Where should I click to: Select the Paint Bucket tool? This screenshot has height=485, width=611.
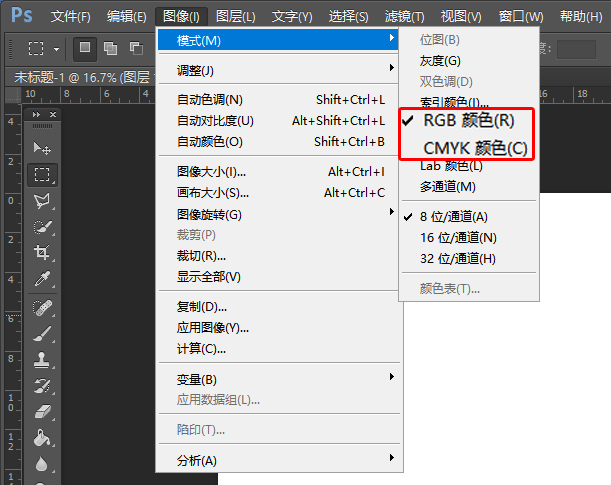coord(42,438)
